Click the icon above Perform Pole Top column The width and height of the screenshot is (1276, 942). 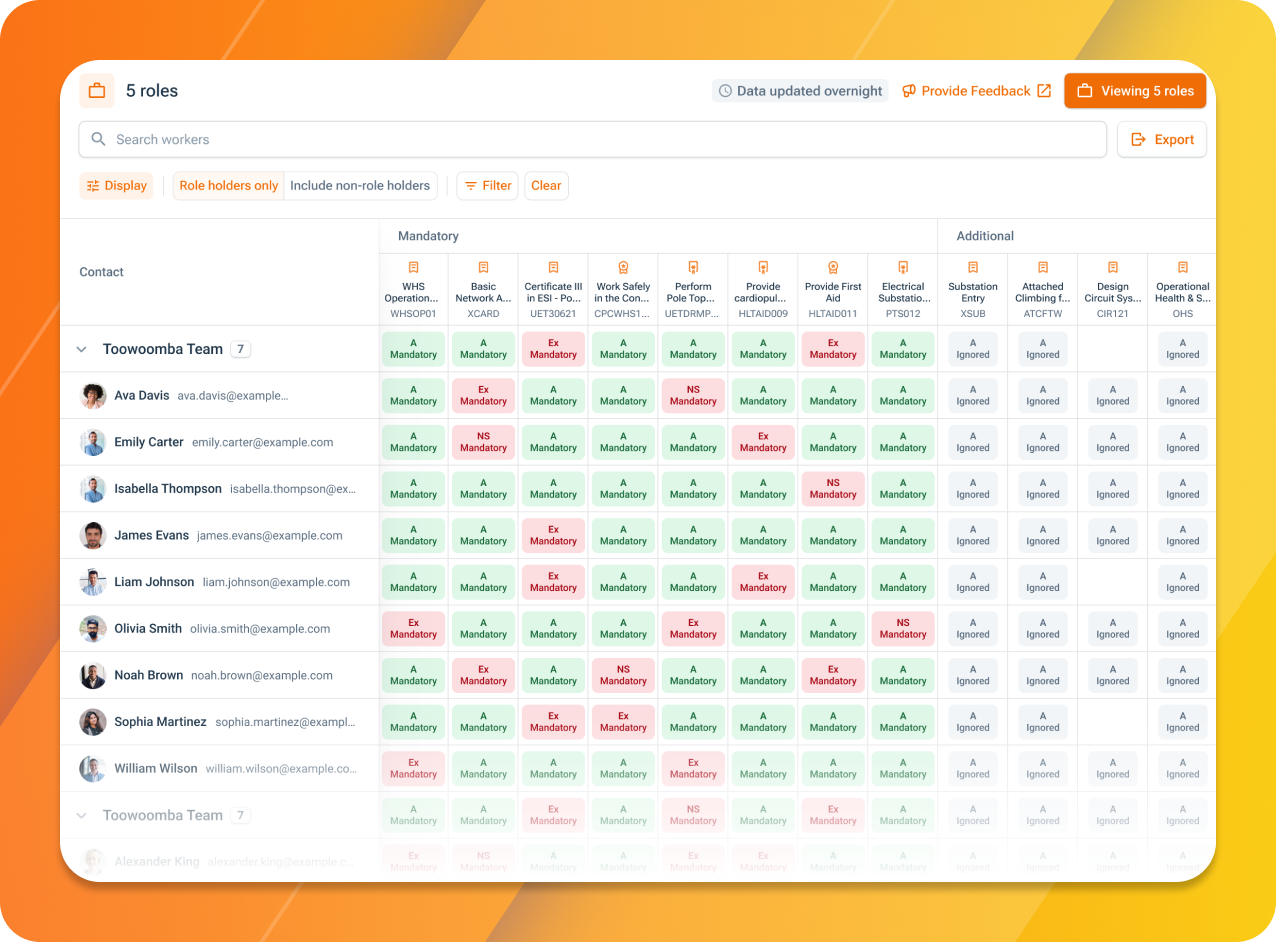pos(693,268)
